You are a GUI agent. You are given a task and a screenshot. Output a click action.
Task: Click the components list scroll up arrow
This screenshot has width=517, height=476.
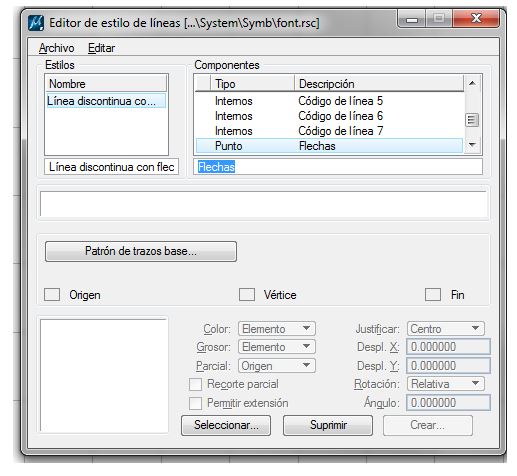(x=472, y=83)
